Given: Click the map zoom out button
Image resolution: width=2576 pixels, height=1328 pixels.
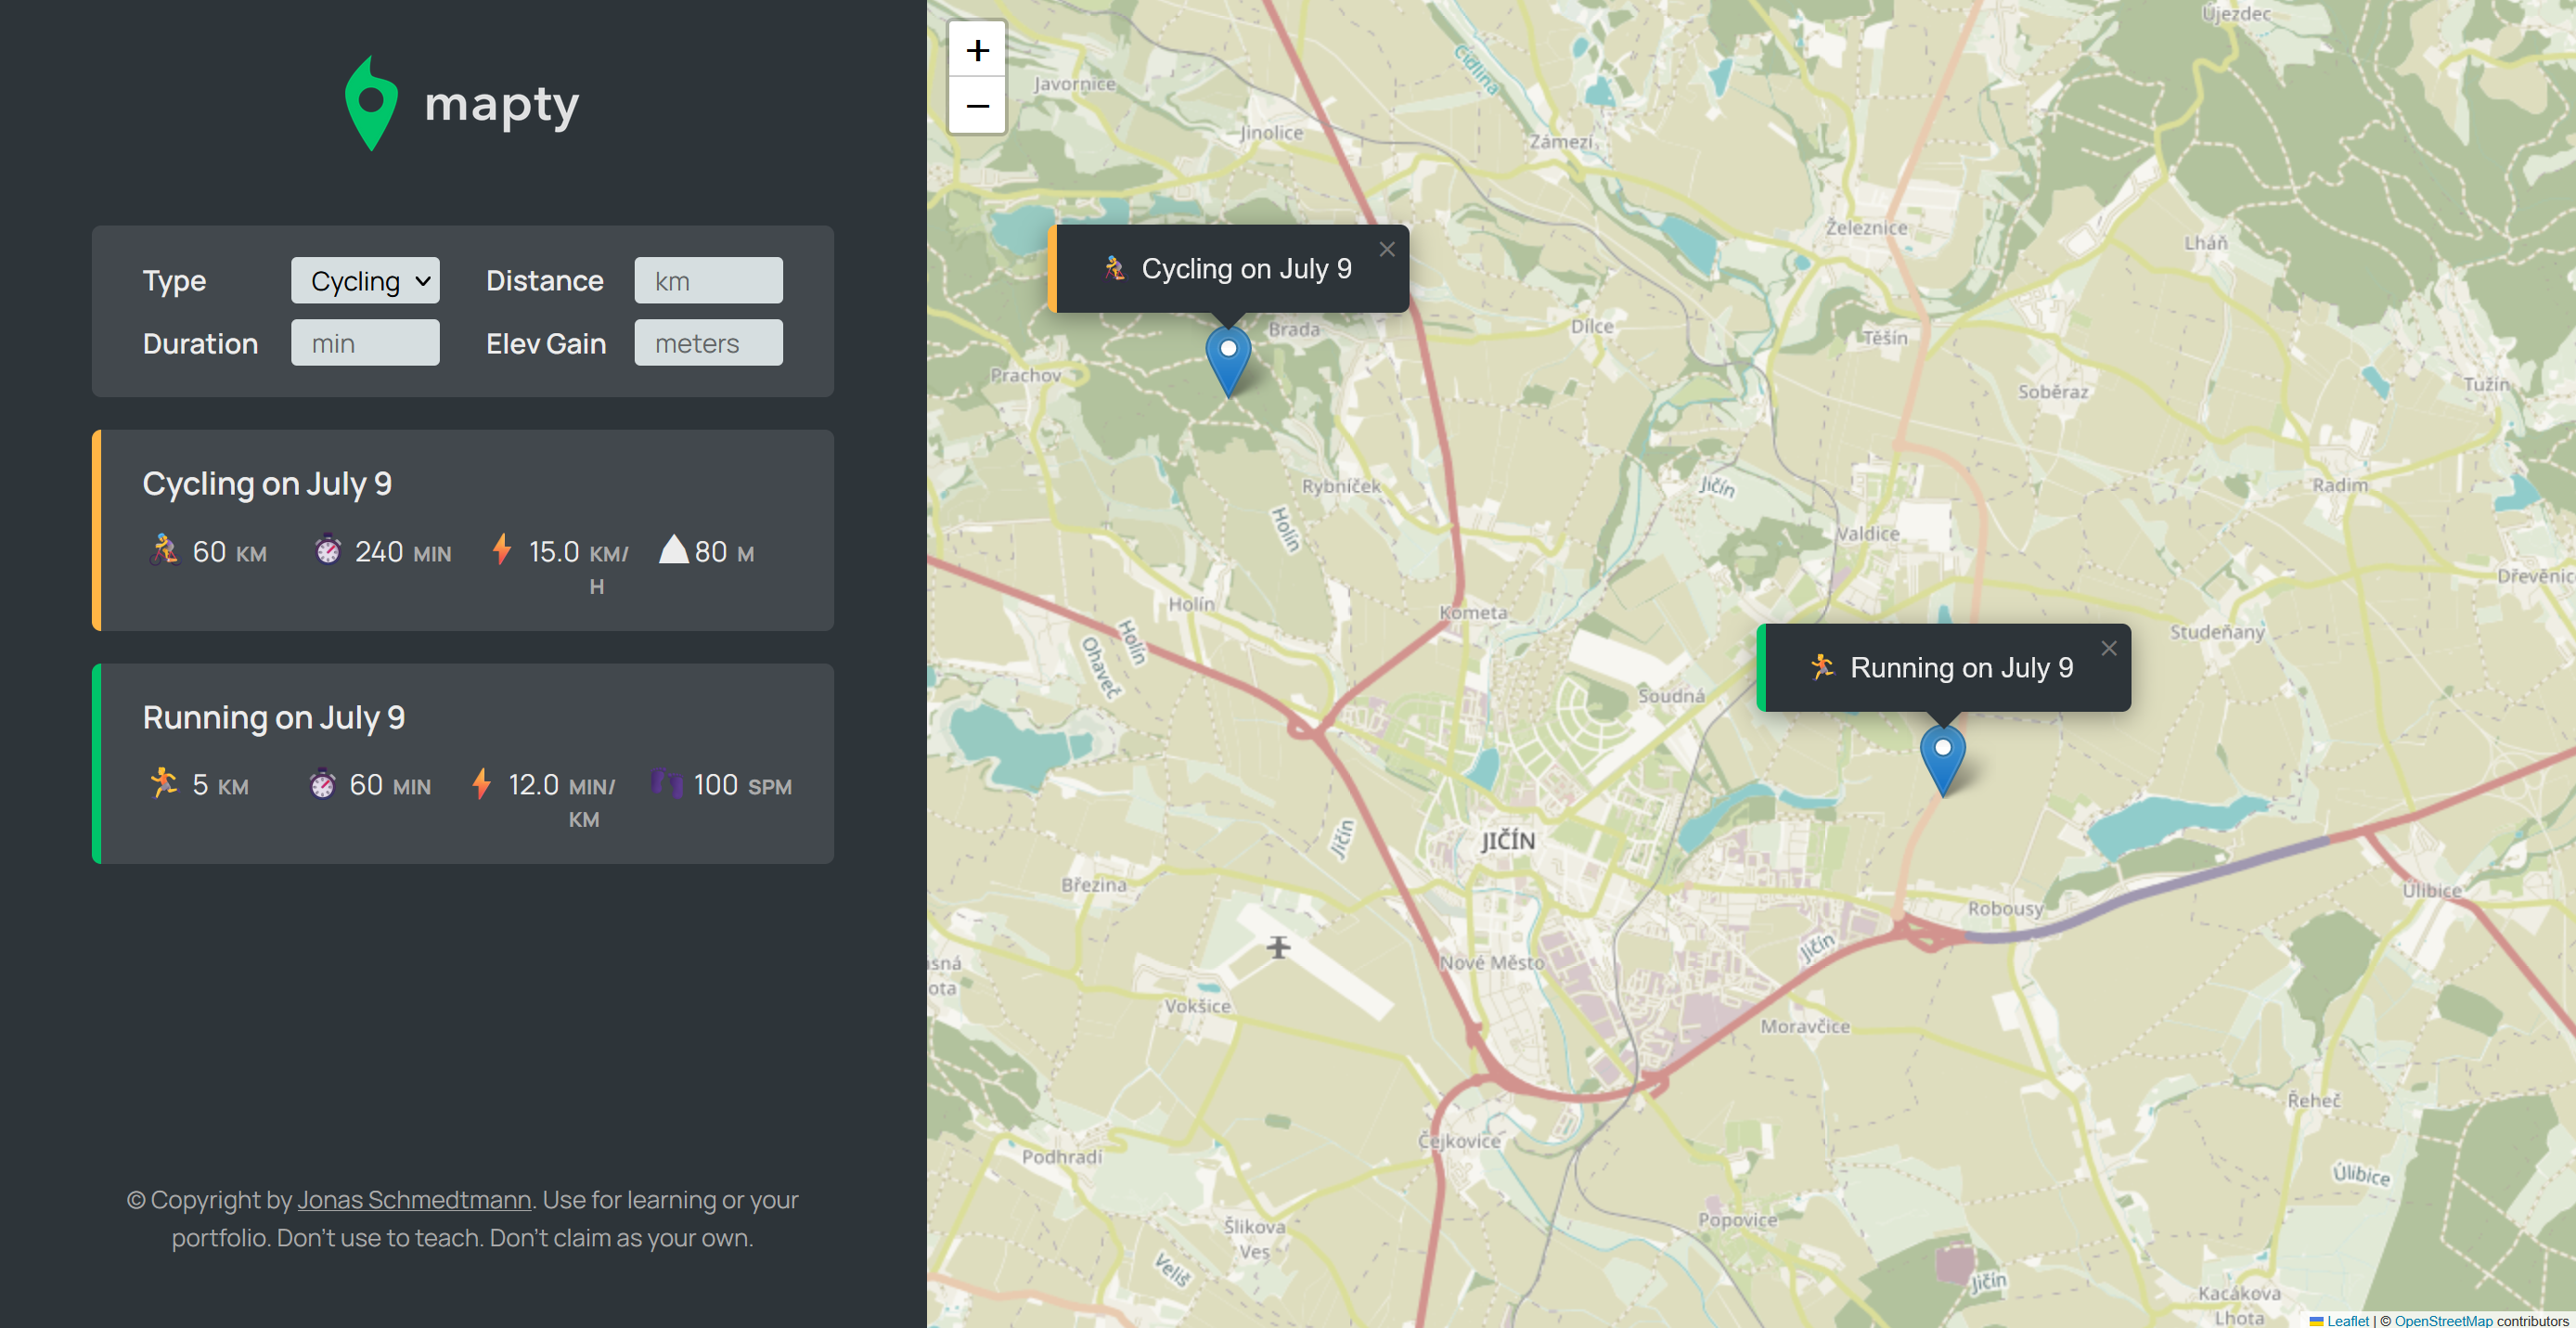Looking at the screenshot, I should point(977,105).
